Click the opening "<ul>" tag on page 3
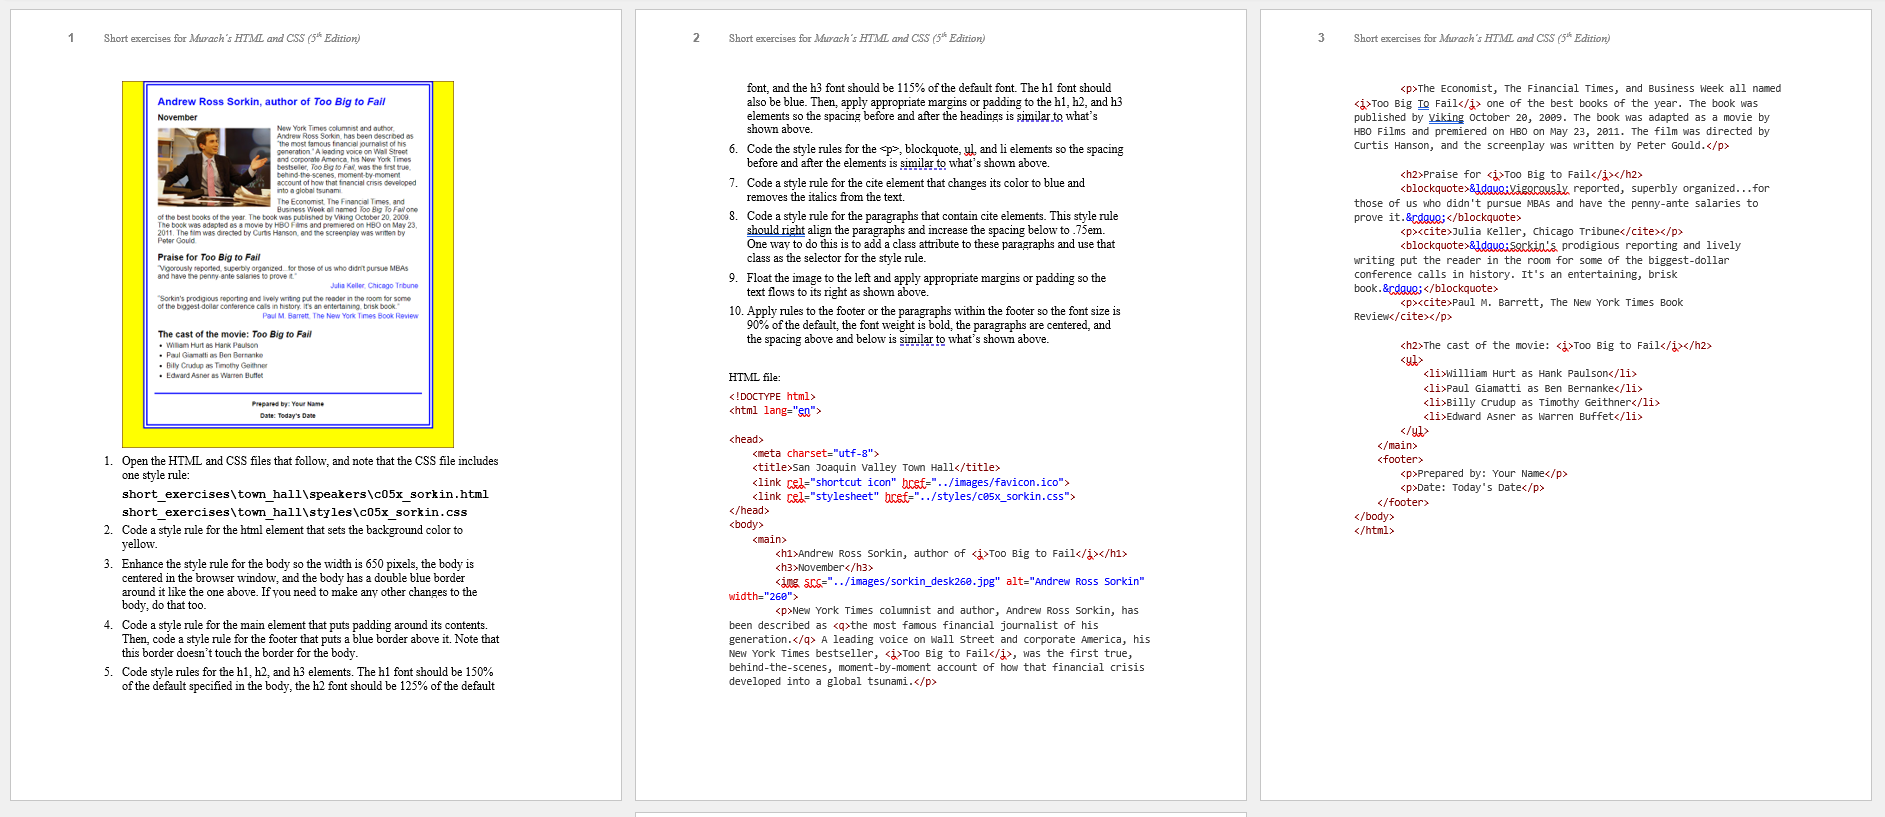The image size is (1885, 817). [x=1412, y=360]
